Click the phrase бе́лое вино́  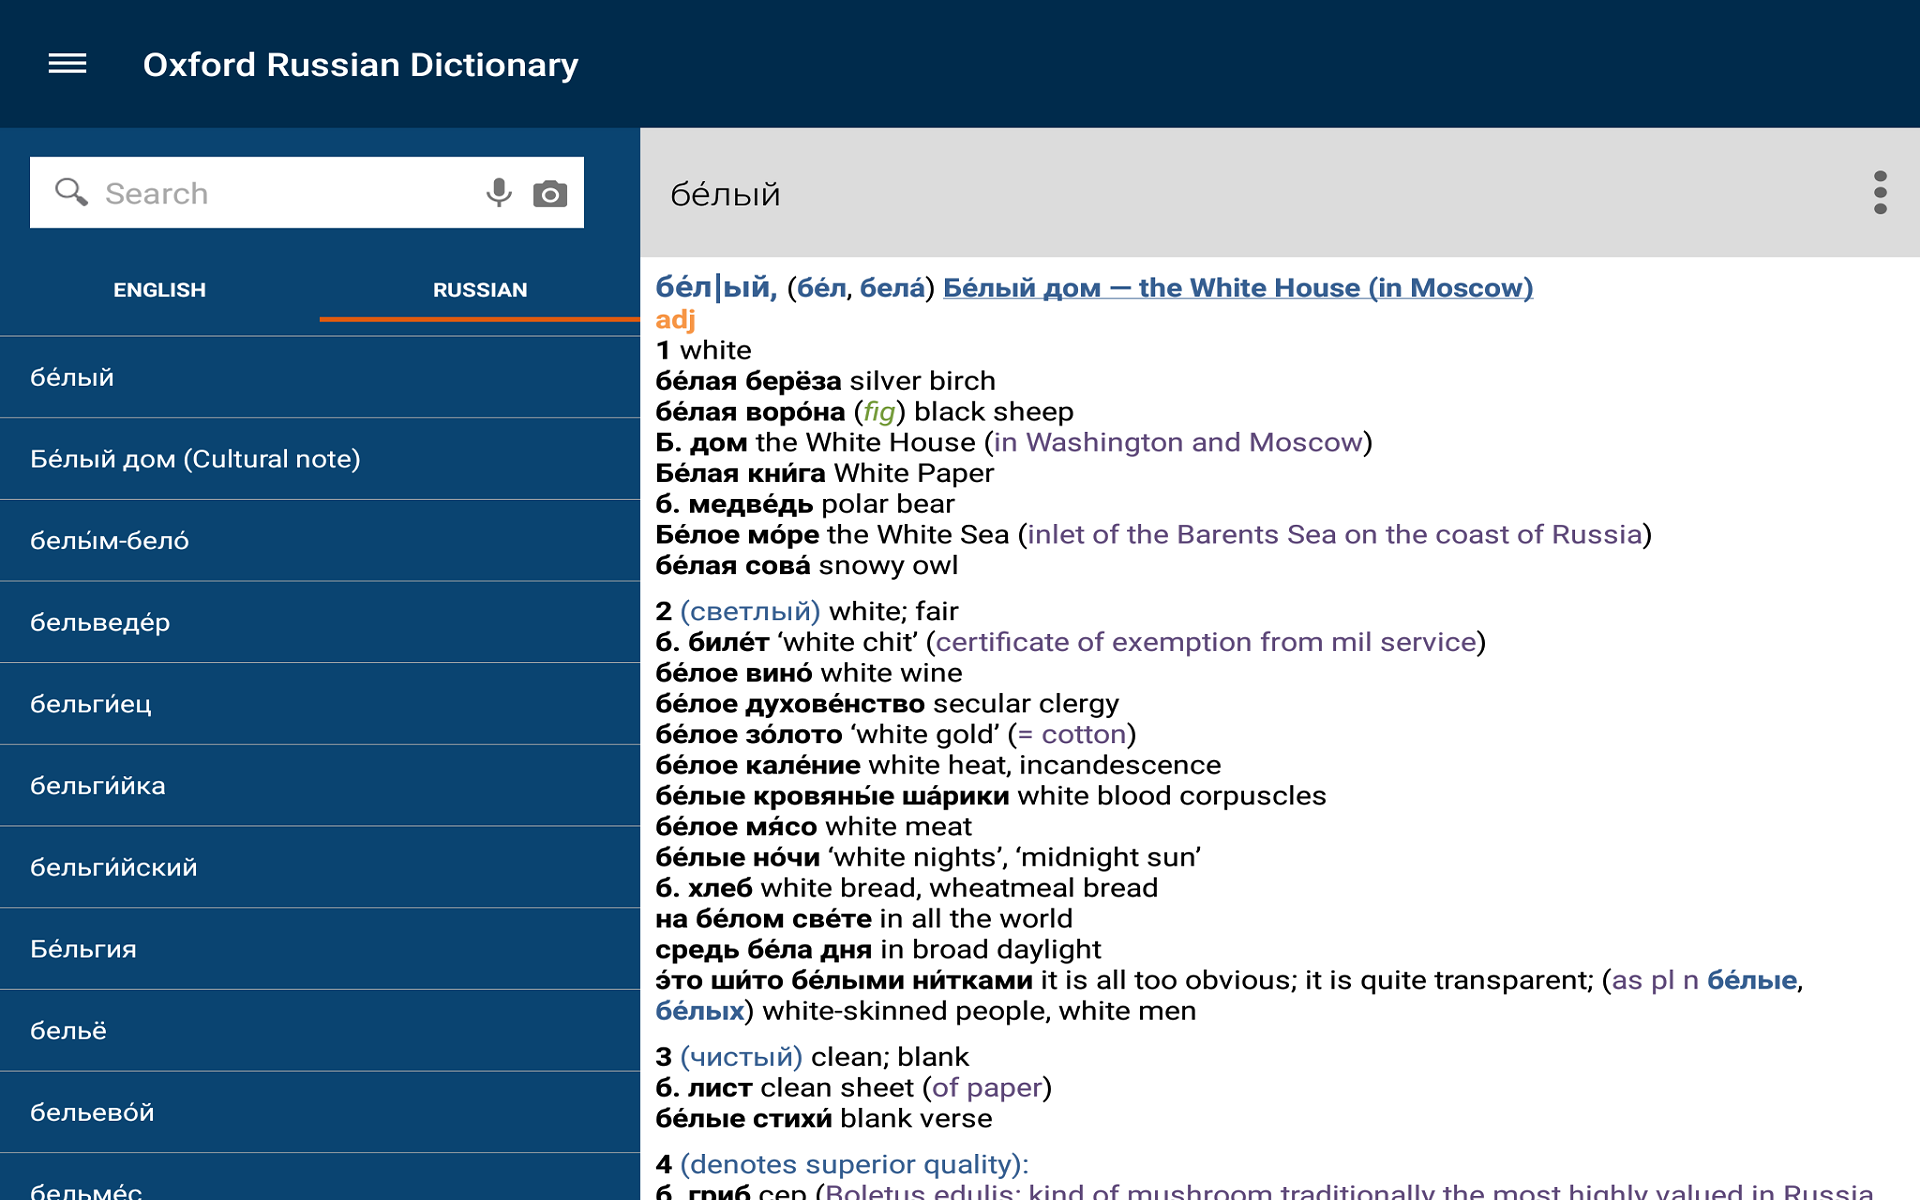point(734,673)
